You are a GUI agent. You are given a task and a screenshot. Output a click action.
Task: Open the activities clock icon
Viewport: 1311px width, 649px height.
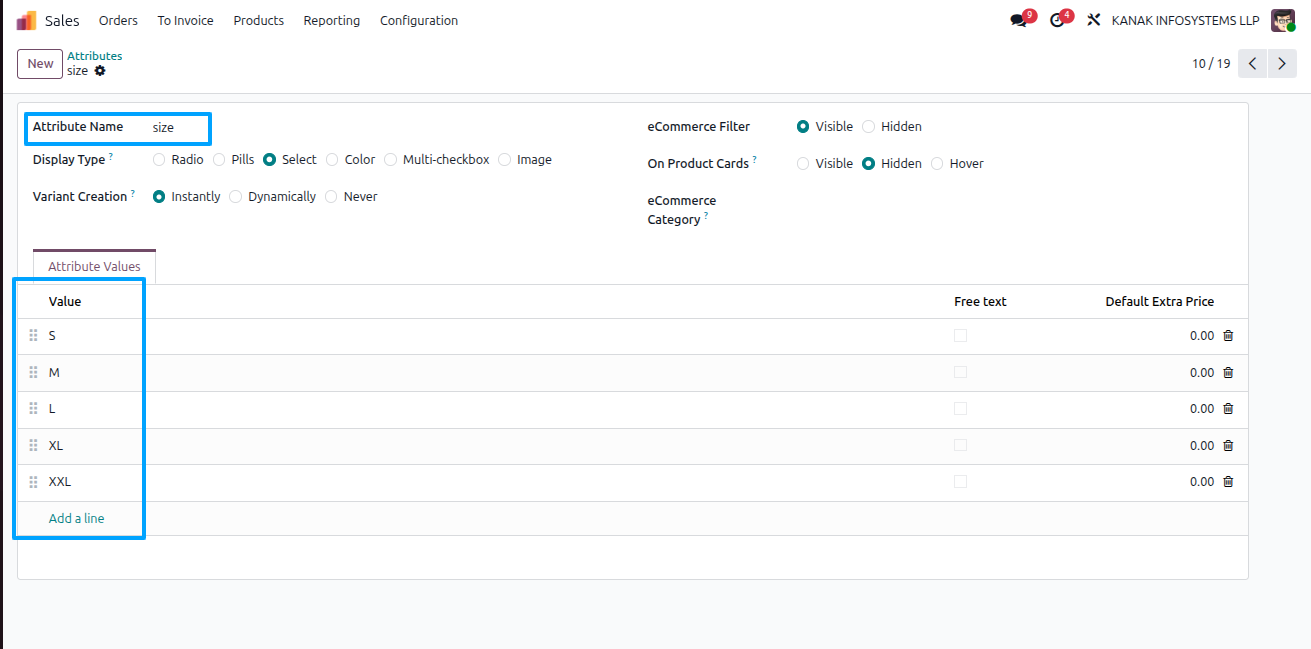pos(1057,20)
